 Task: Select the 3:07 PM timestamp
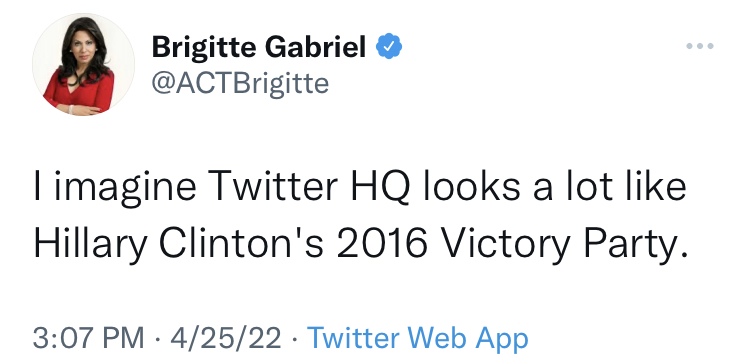(88, 338)
